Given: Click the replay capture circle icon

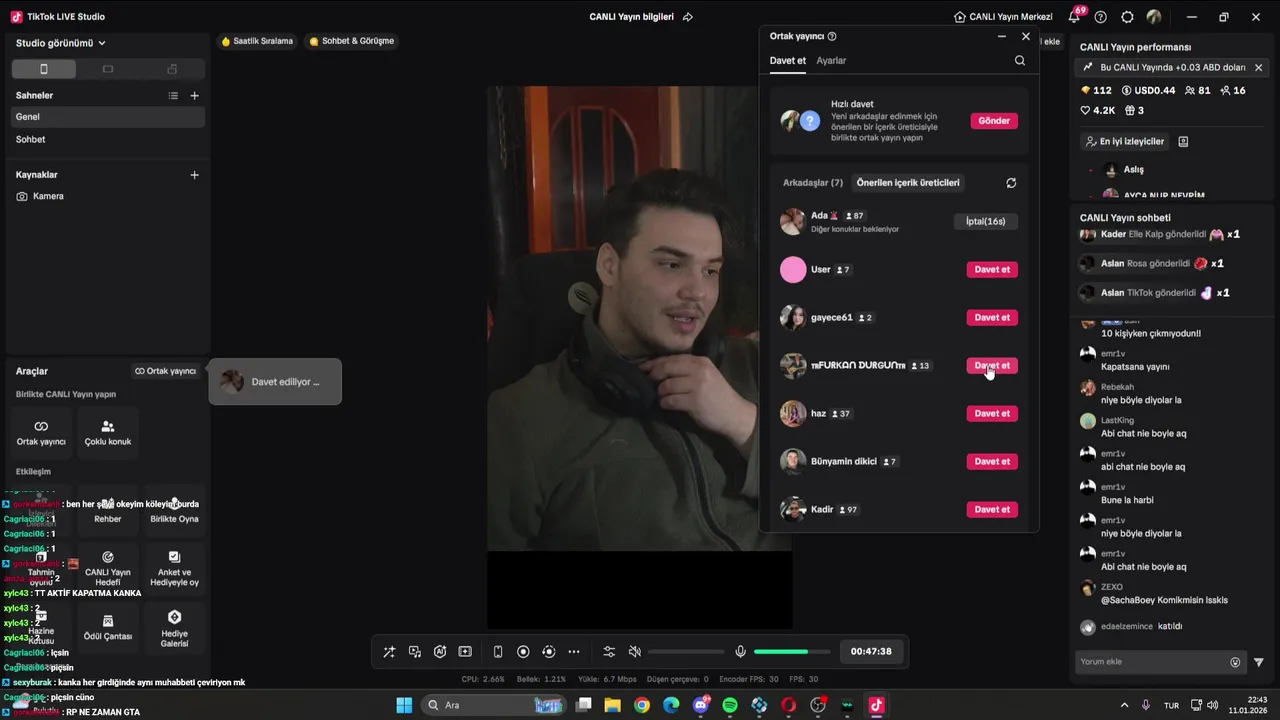Looking at the screenshot, I should pos(548,652).
